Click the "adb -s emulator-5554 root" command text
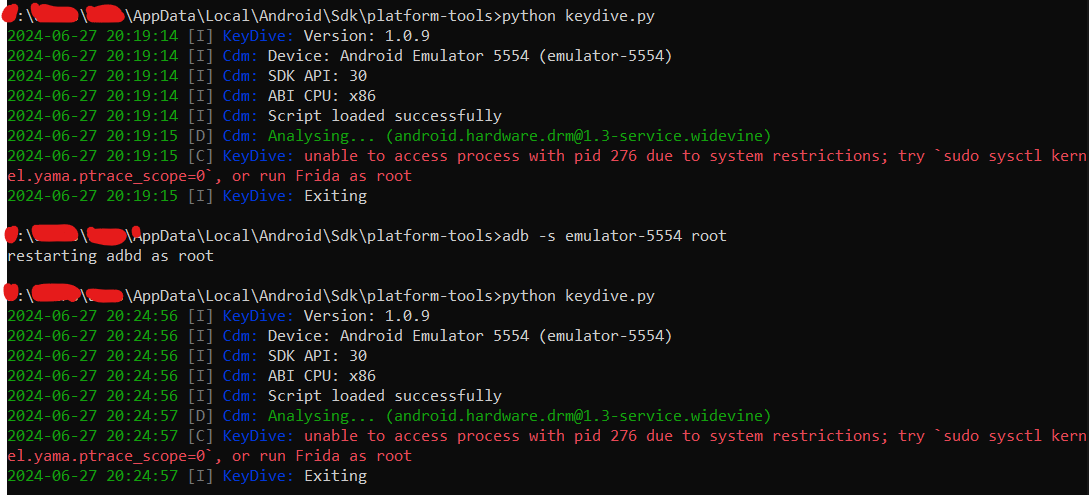 (613, 236)
